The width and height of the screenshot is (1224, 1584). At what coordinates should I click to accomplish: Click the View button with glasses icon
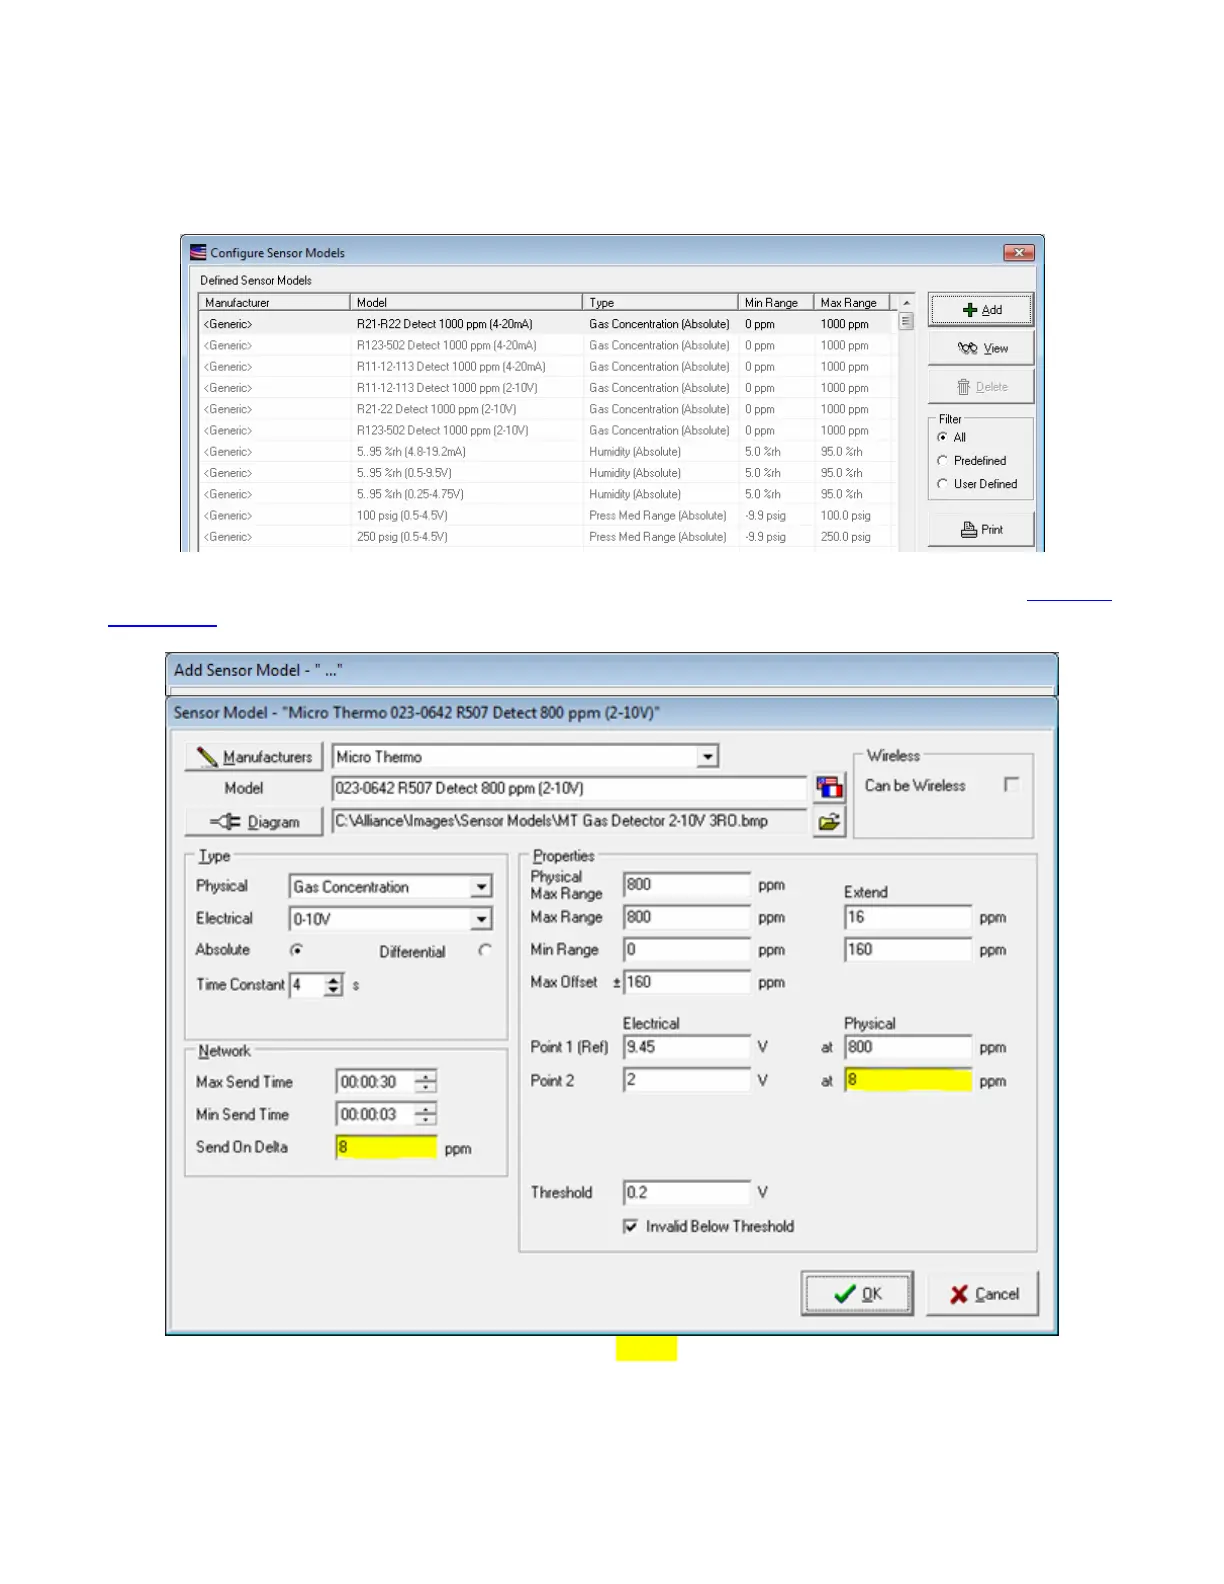(x=980, y=348)
